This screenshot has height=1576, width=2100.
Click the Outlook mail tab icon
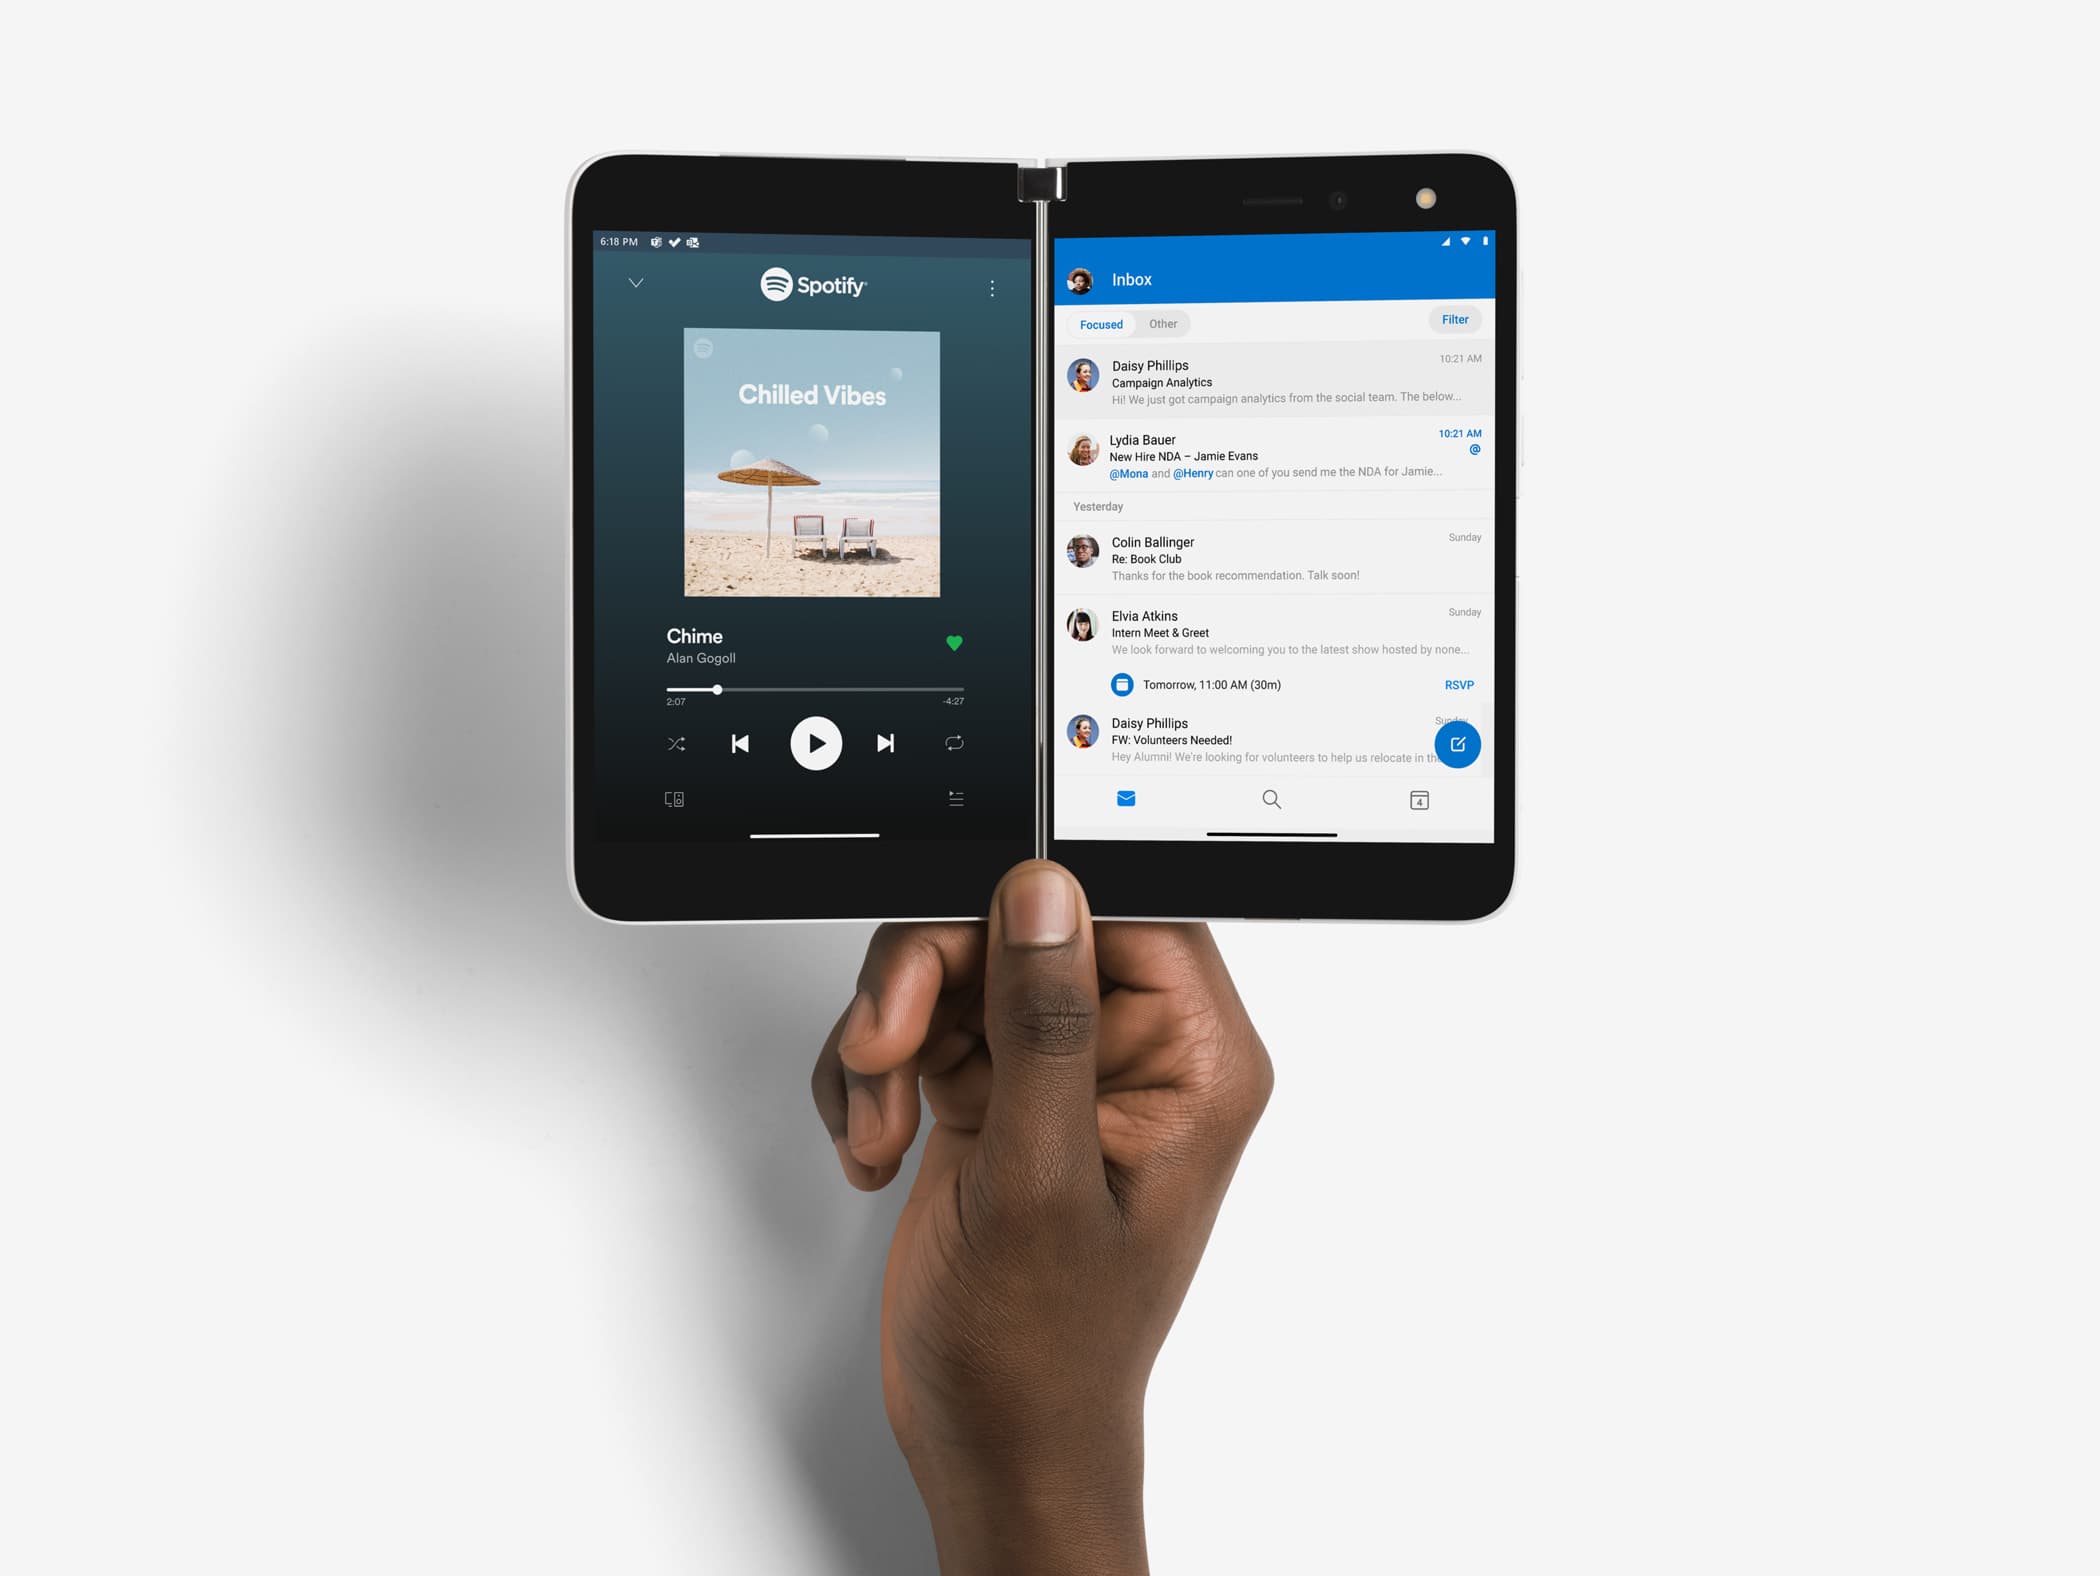pyautogui.click(x=1129, y=801)
